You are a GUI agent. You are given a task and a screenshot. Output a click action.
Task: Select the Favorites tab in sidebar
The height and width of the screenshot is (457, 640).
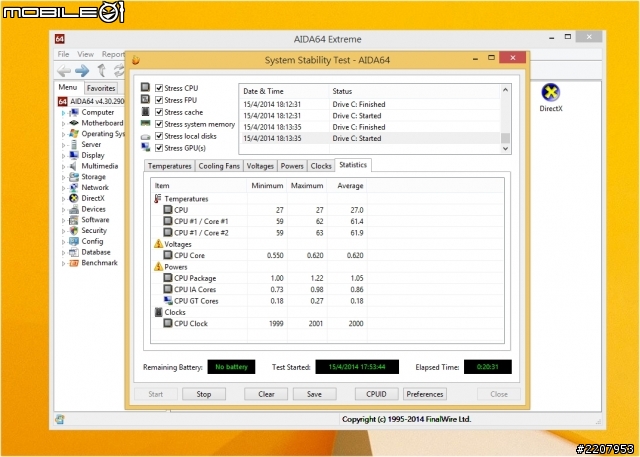pos(101,88)
